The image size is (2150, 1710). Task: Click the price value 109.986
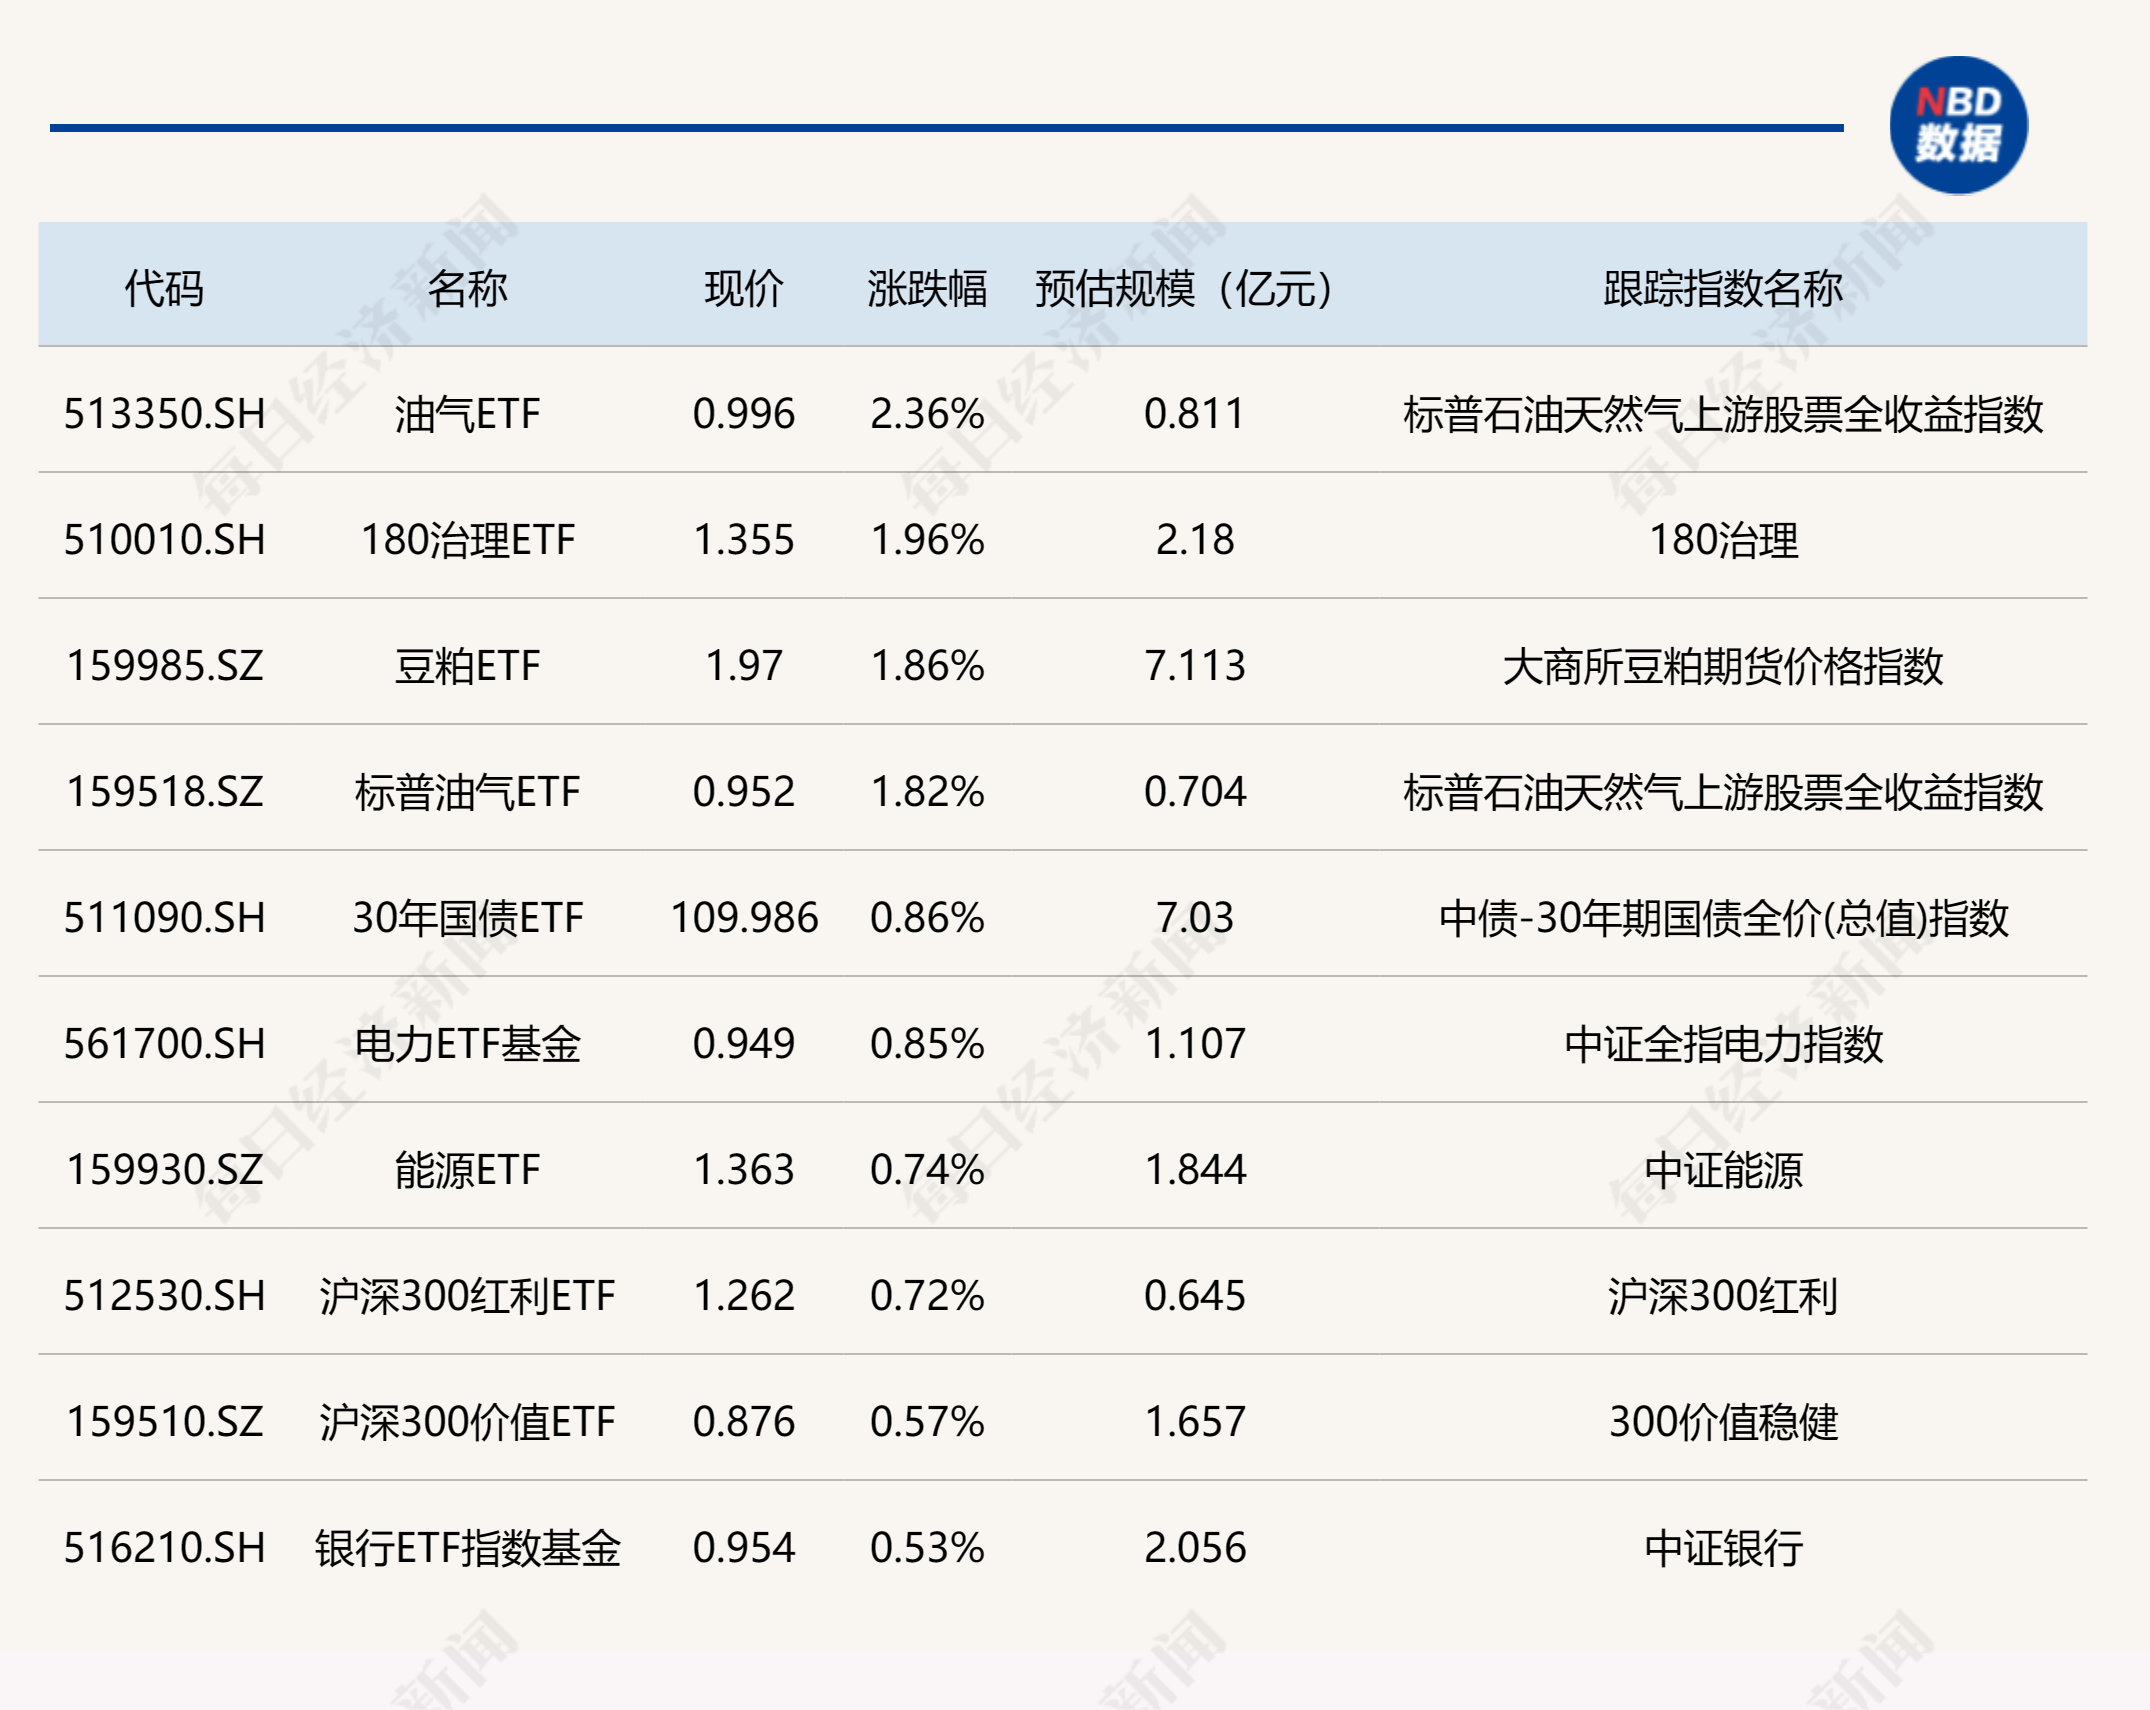coord(744,918)
